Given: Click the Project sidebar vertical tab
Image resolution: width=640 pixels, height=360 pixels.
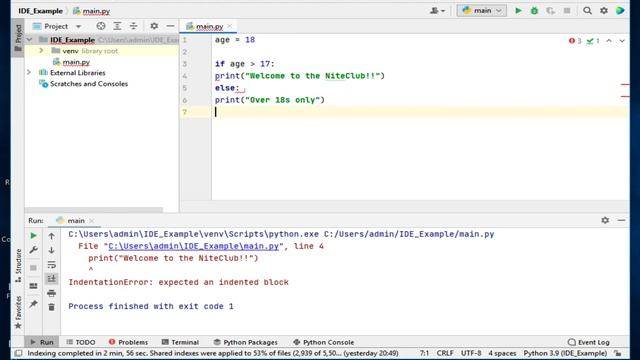Looking at the screenshot, I should pos(18,38).
